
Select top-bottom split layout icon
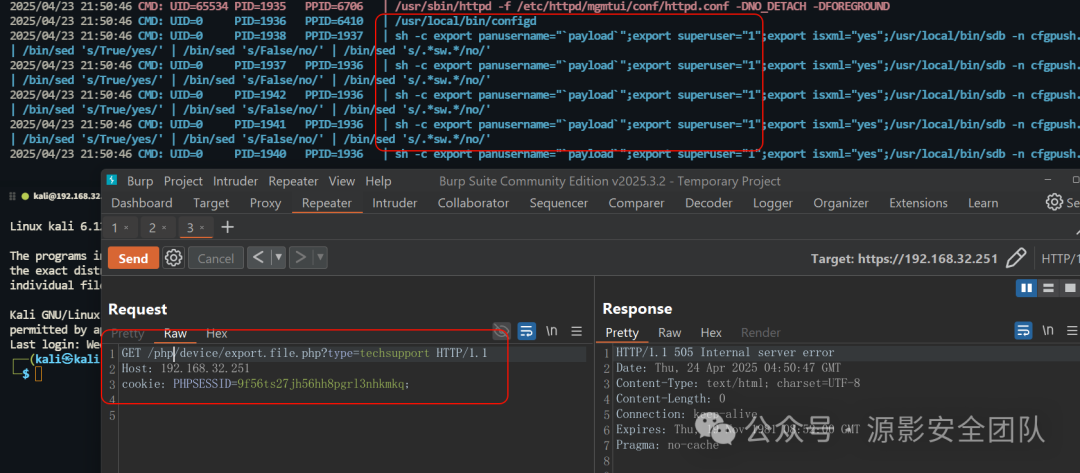pos(1048,288)
